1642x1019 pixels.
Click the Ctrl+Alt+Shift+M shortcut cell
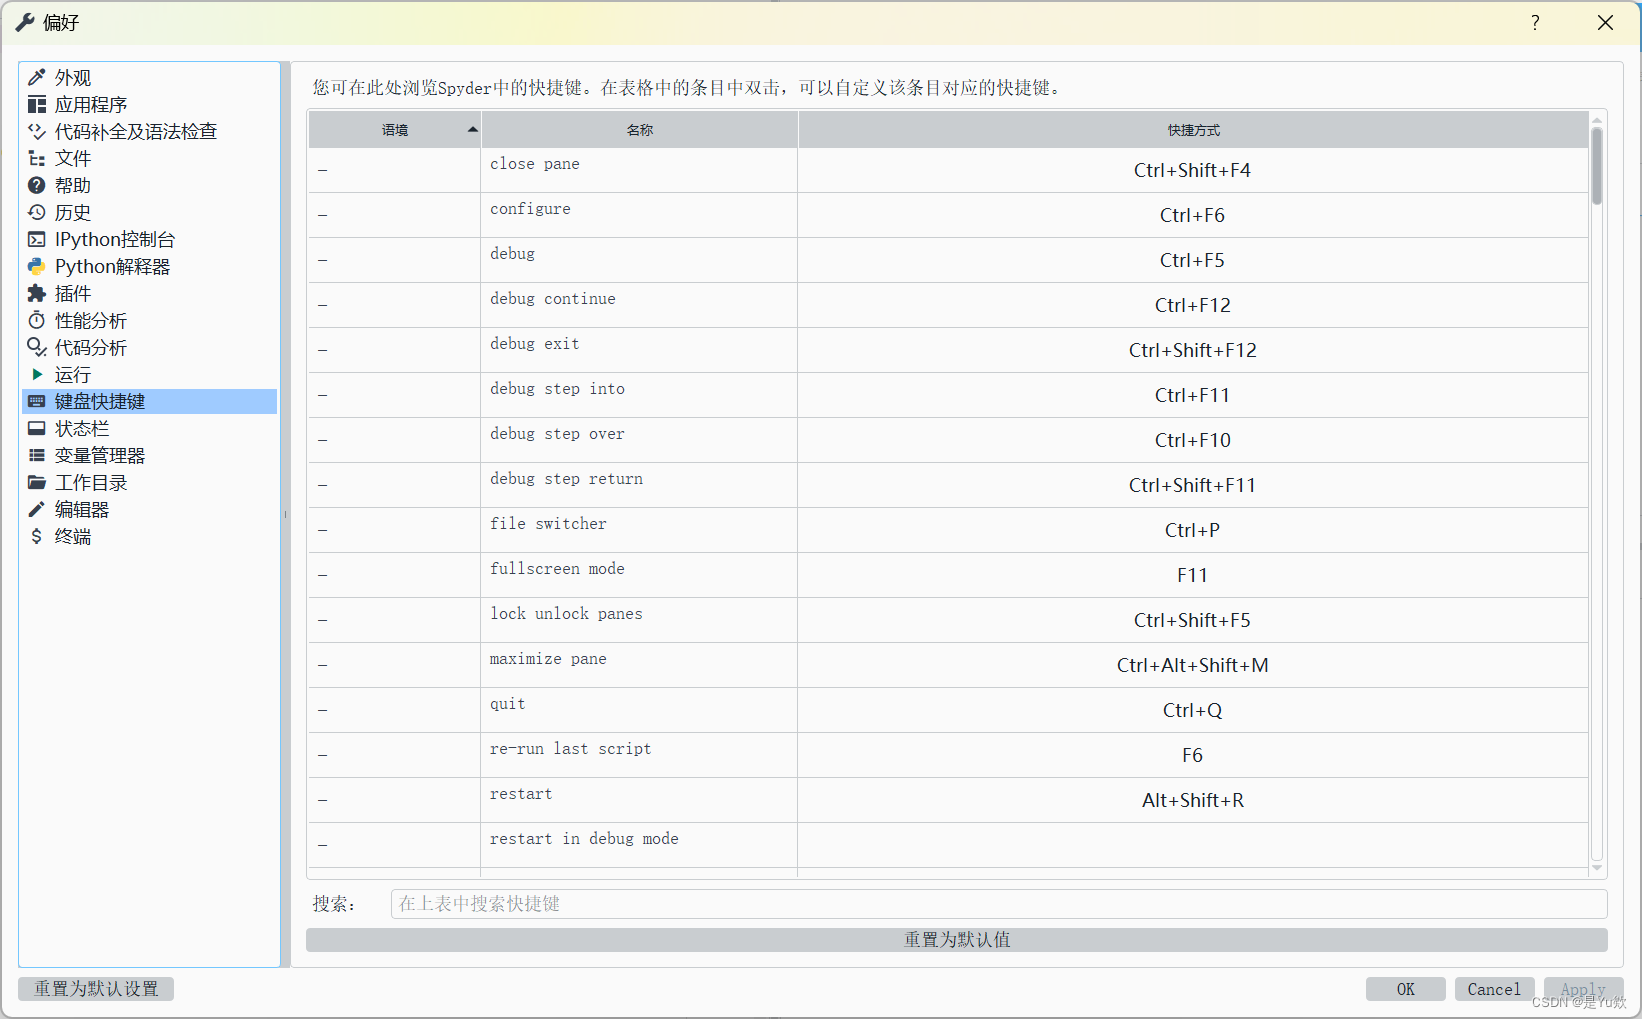(1193, 665)
